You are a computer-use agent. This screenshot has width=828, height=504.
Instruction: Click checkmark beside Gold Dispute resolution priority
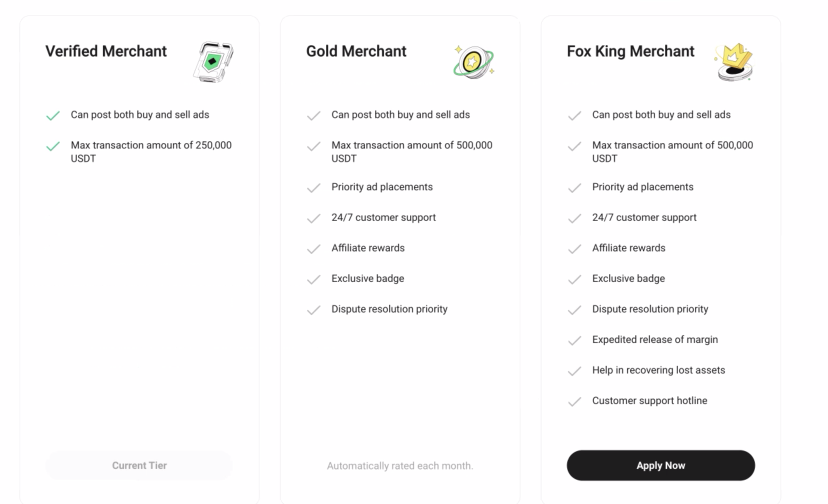[x=313, y=310]
